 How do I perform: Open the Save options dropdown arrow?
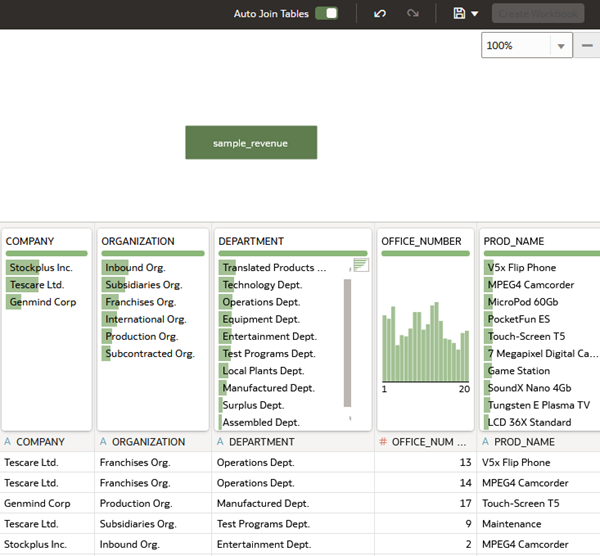[x=474, y=14]
